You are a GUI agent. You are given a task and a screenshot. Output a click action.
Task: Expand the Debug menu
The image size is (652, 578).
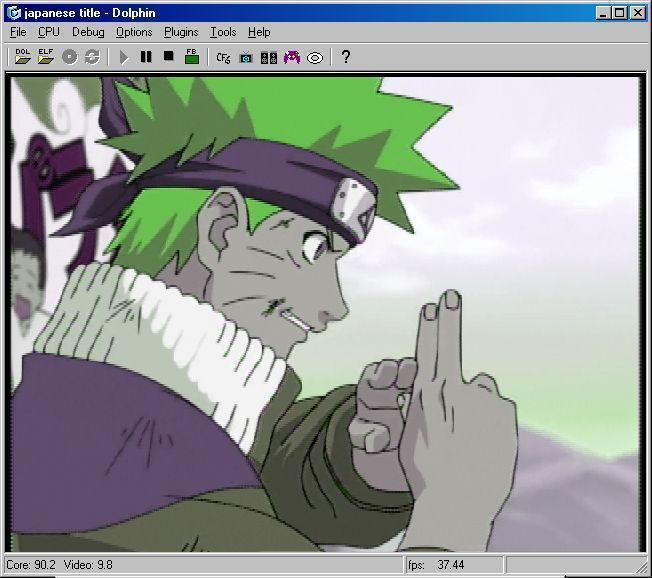[88, 32]
